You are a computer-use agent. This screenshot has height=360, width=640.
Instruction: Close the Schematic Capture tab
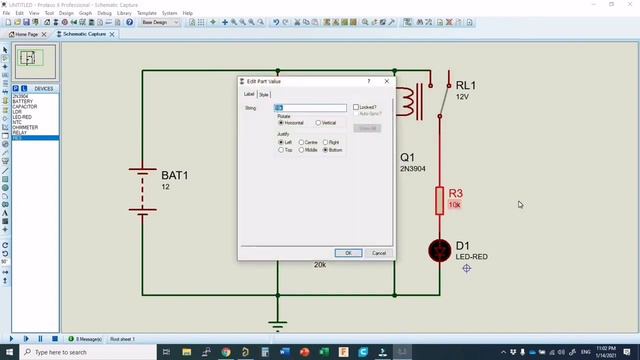[112, 34]
